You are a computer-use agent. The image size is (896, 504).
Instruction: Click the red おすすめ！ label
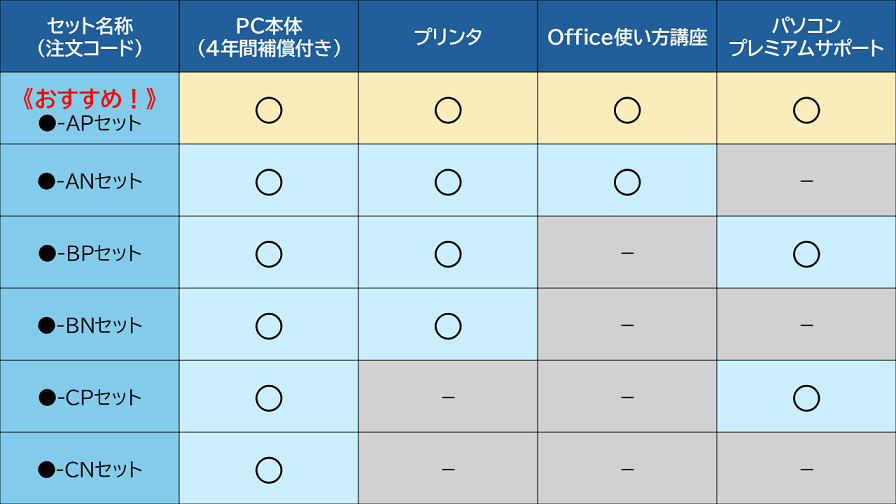tap(90, 99)
